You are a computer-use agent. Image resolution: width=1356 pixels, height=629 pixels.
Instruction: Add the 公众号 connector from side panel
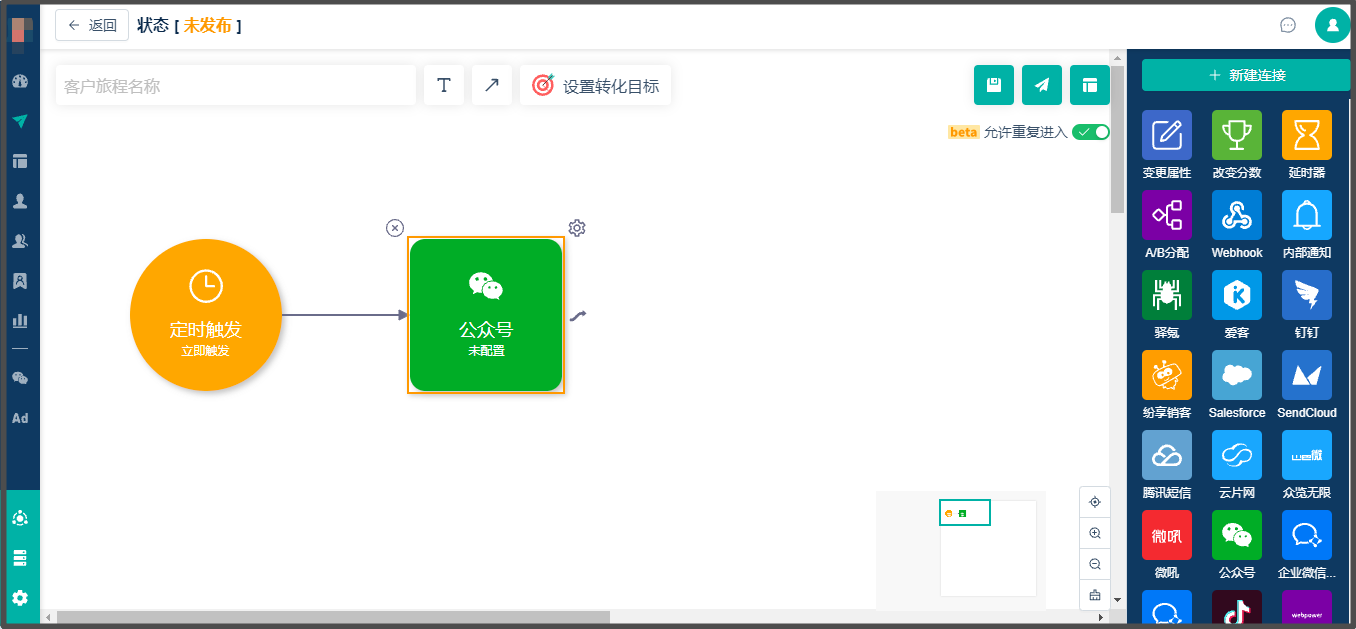(1237, 535)
